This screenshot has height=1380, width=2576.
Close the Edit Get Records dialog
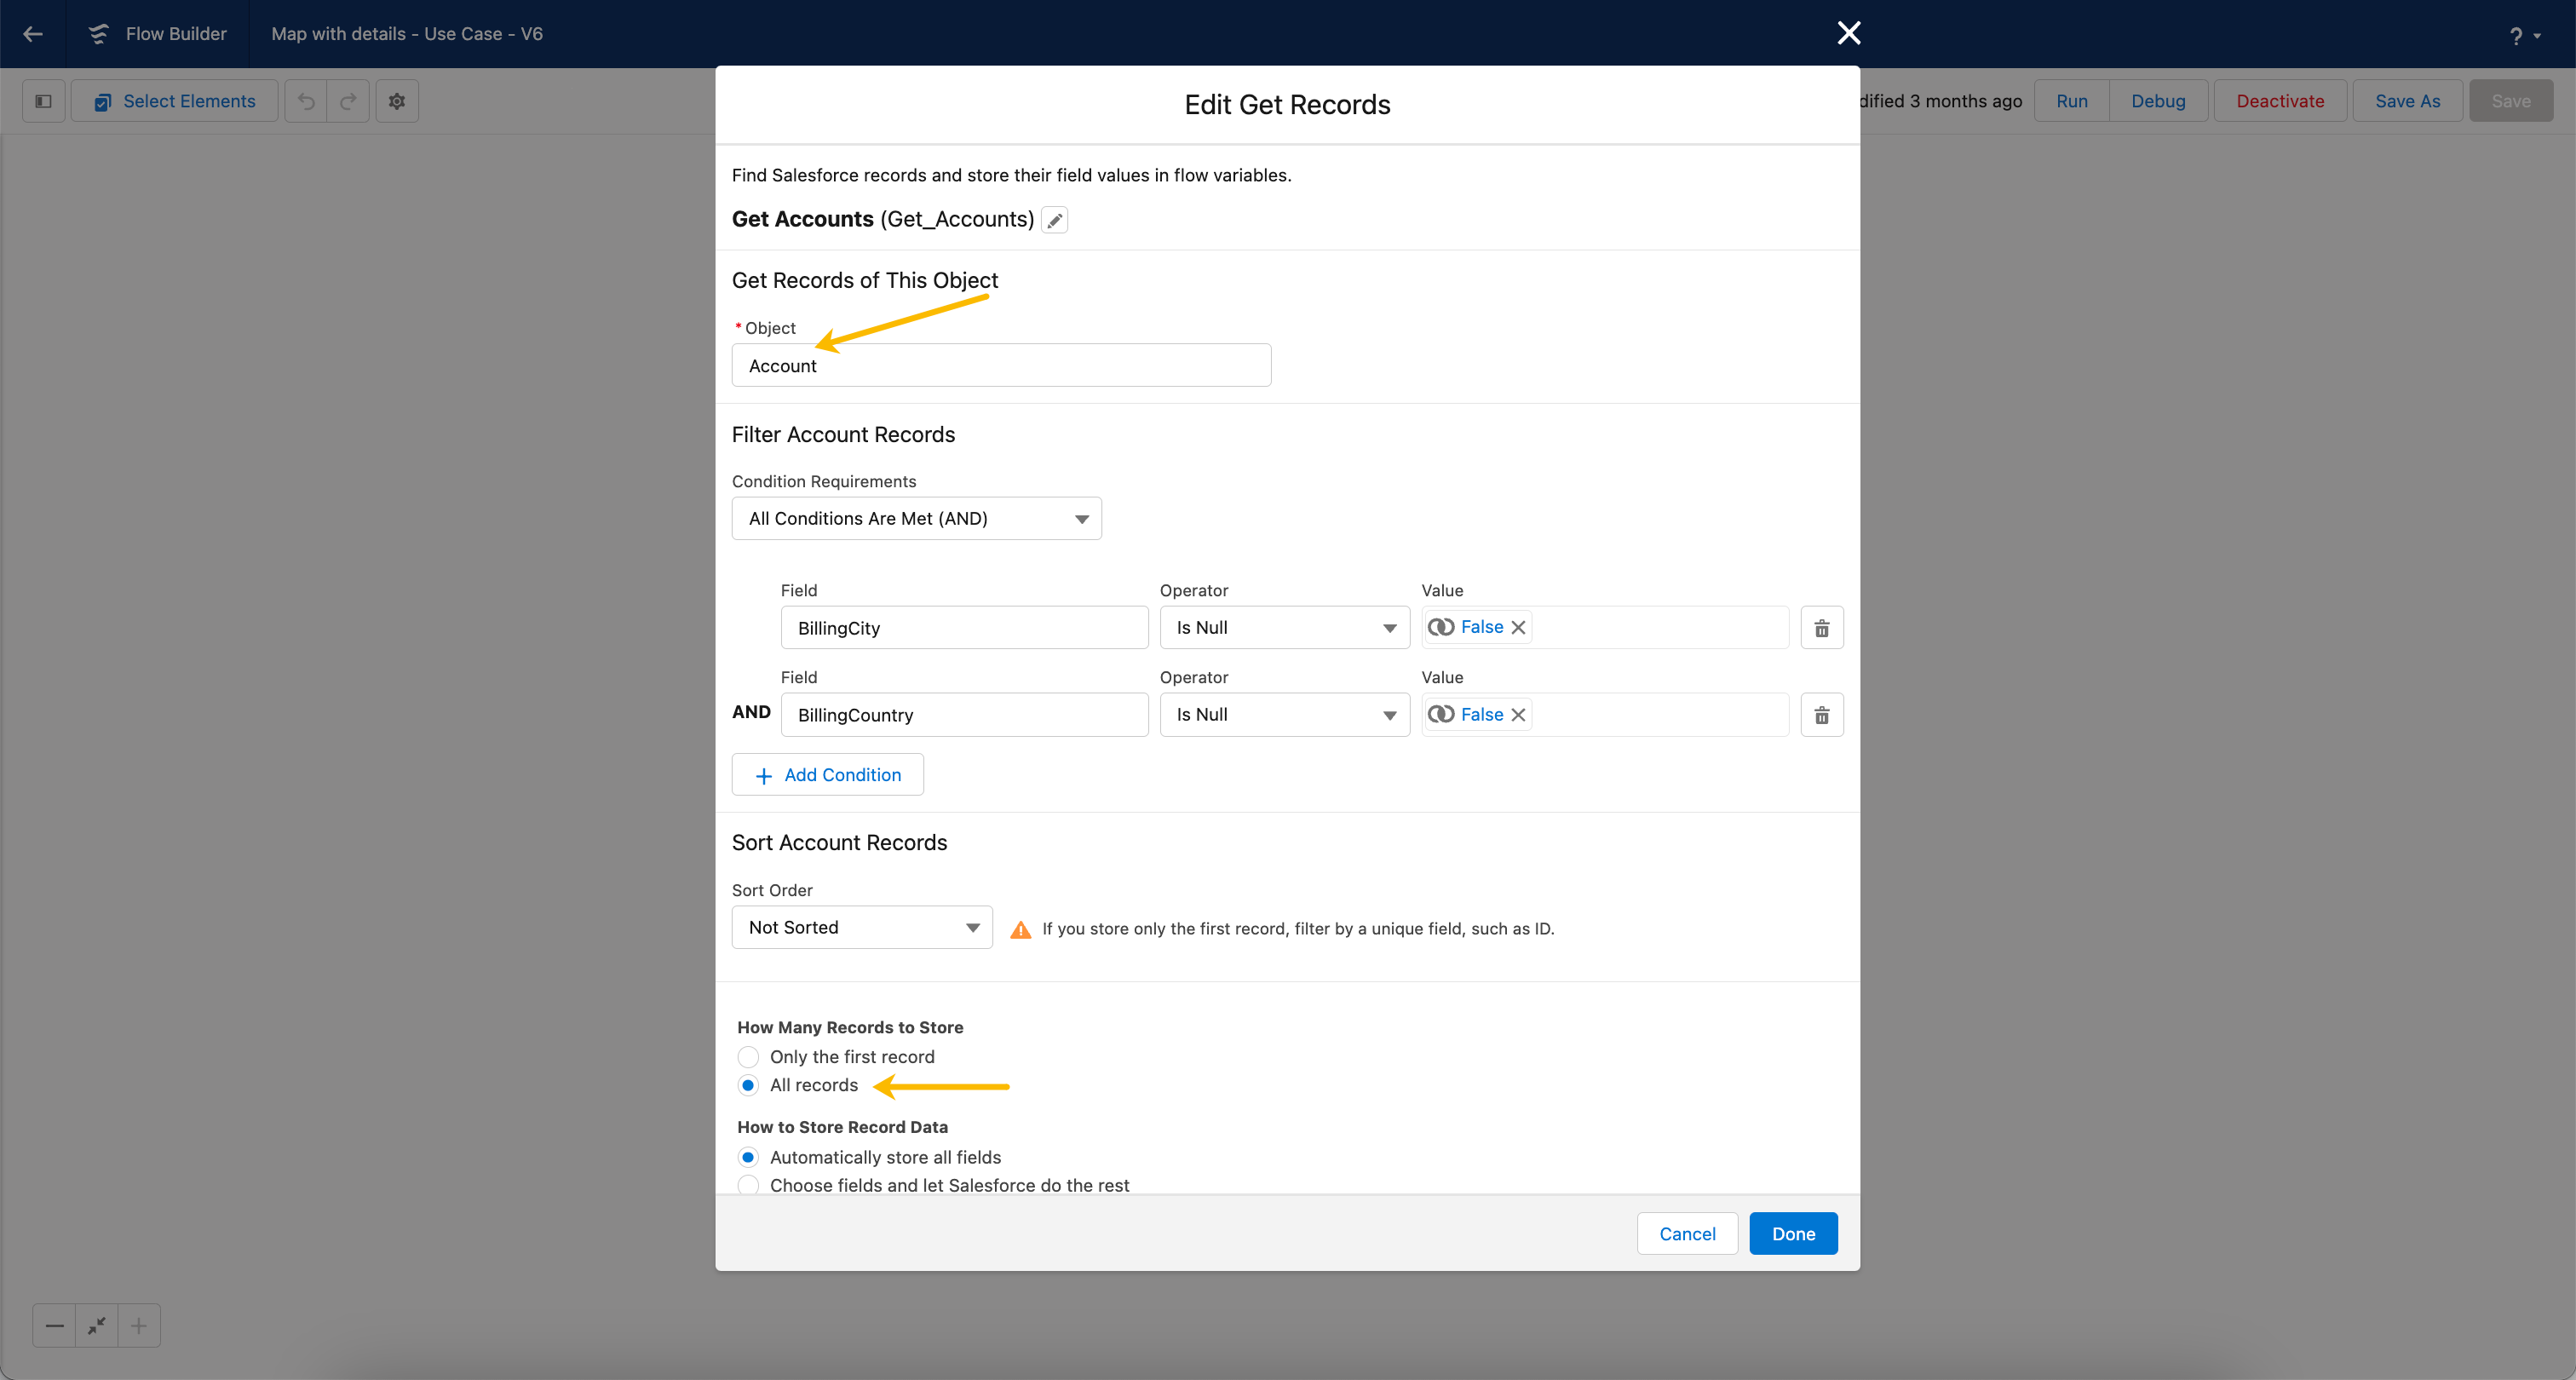1848,33
